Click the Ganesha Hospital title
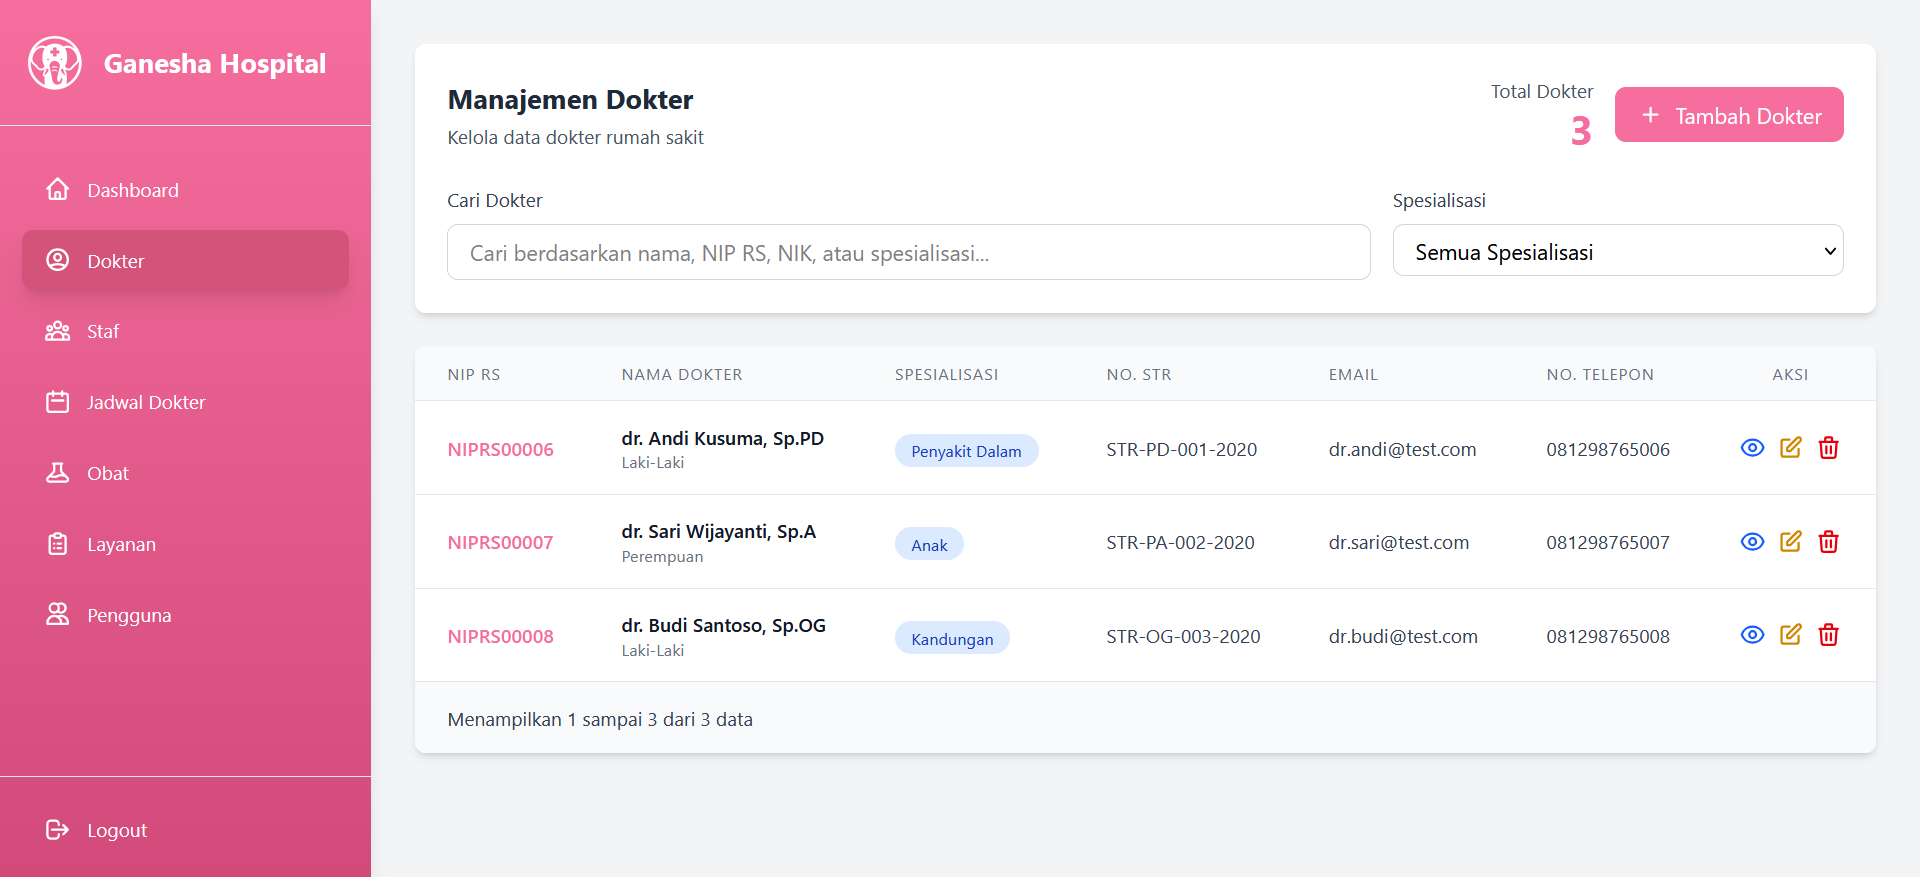1920x877 pixels. coord(215,64)
